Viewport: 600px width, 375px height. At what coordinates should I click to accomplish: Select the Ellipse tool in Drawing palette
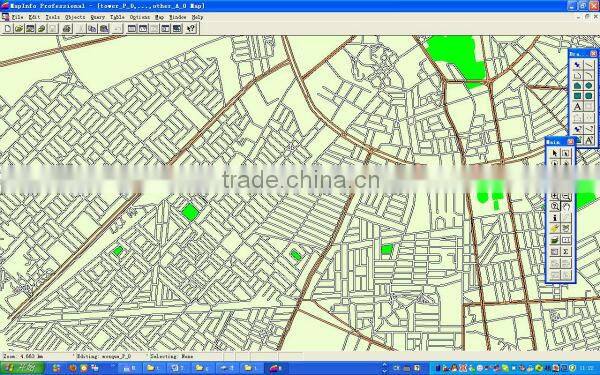click(589, 86)
